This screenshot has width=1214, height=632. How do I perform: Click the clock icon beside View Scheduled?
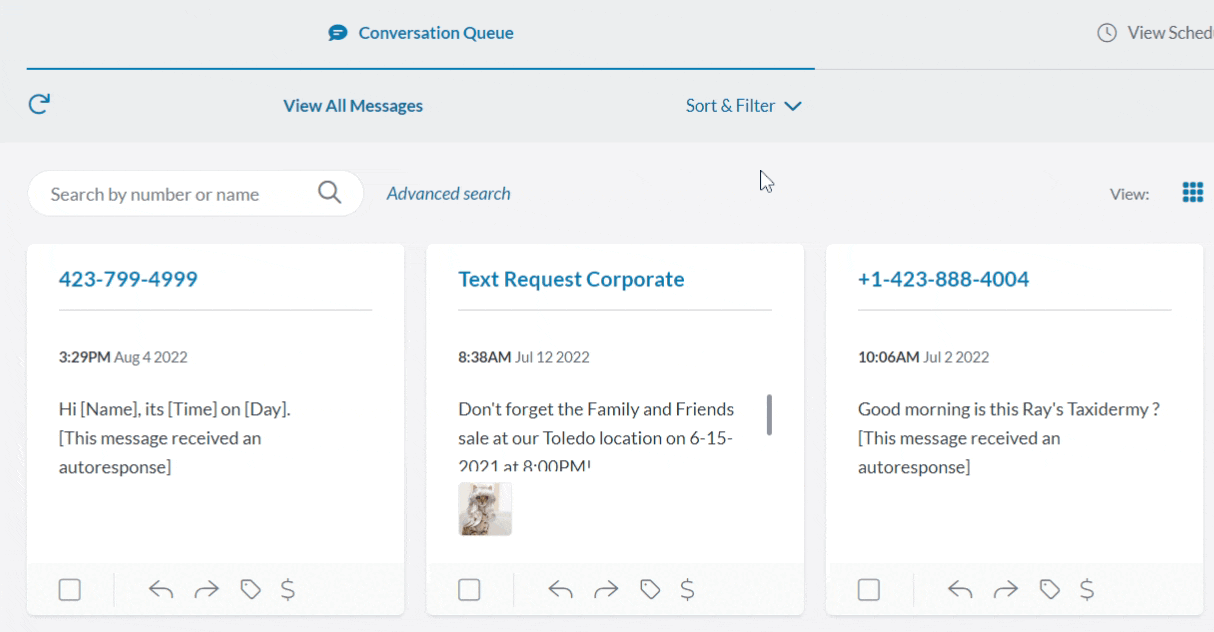[1106, 31]
